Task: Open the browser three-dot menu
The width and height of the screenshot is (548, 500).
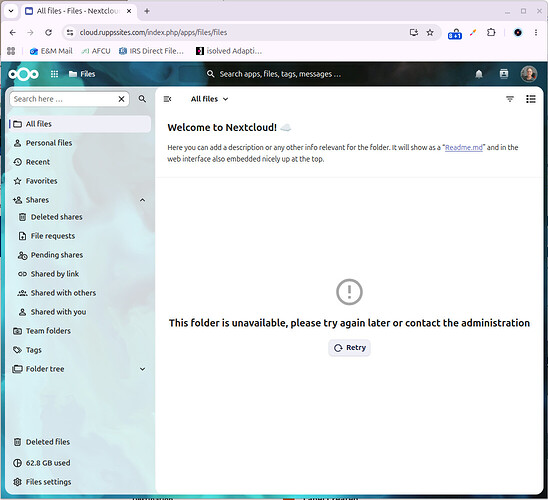Action: [536, 32]
